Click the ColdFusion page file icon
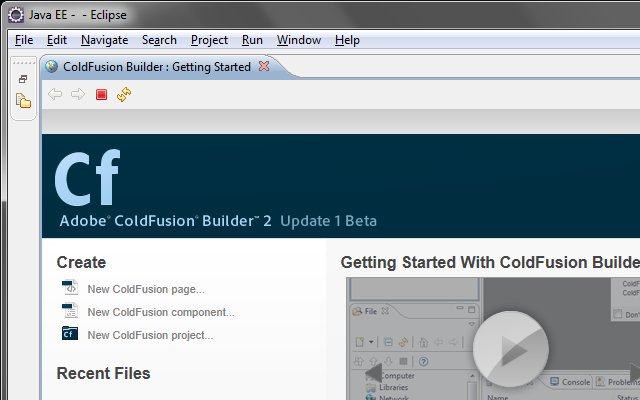Image resolution: width=640 pixels, height=400 pixels. [70, 287]
